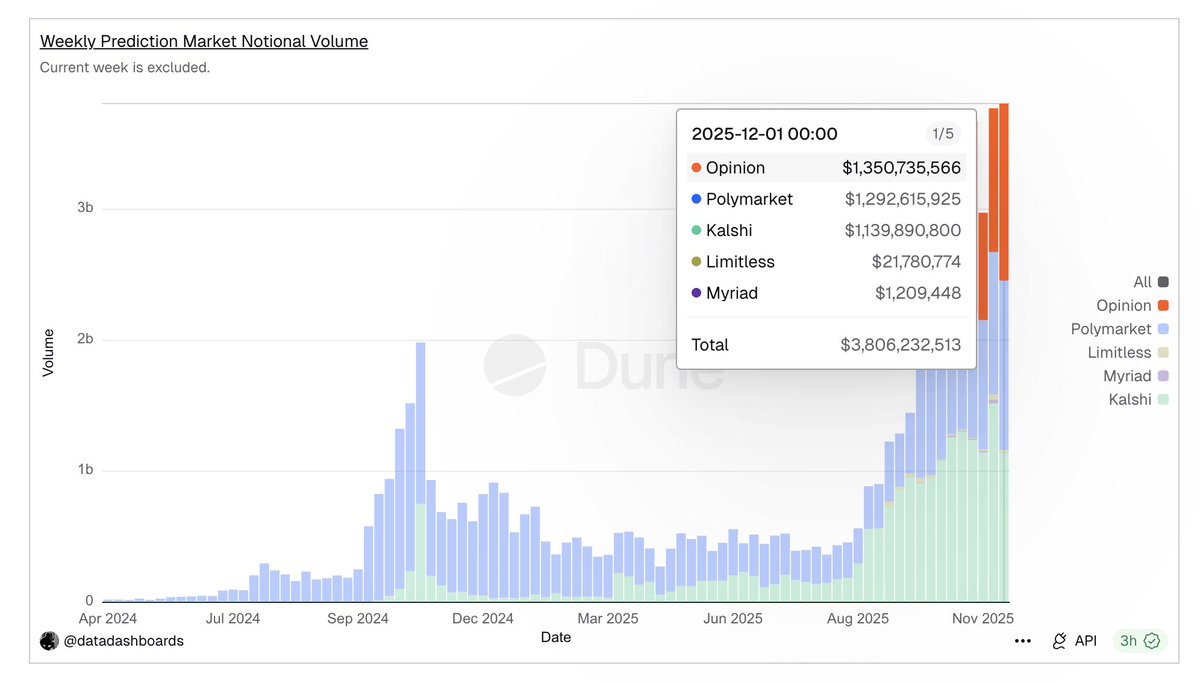Viewport: 1200px width, 683px height.
Task: Click the Date x-axis title
Action: click(556, 637)
